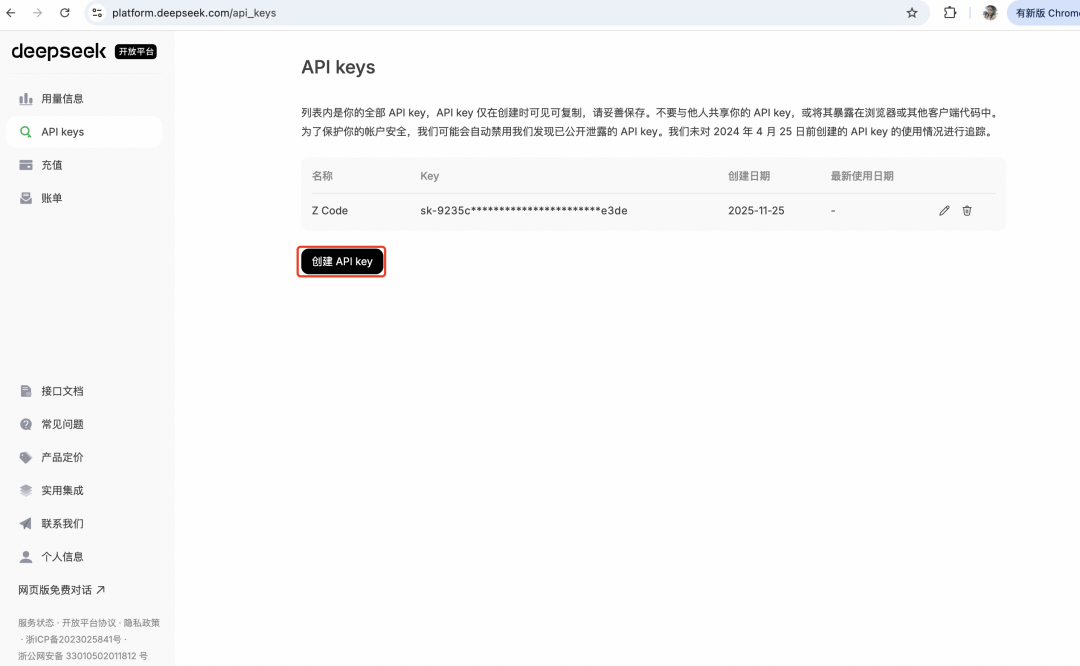Click the API keys magnifier icon
This screenshot has width=1080, height=666.
point(25,132)
